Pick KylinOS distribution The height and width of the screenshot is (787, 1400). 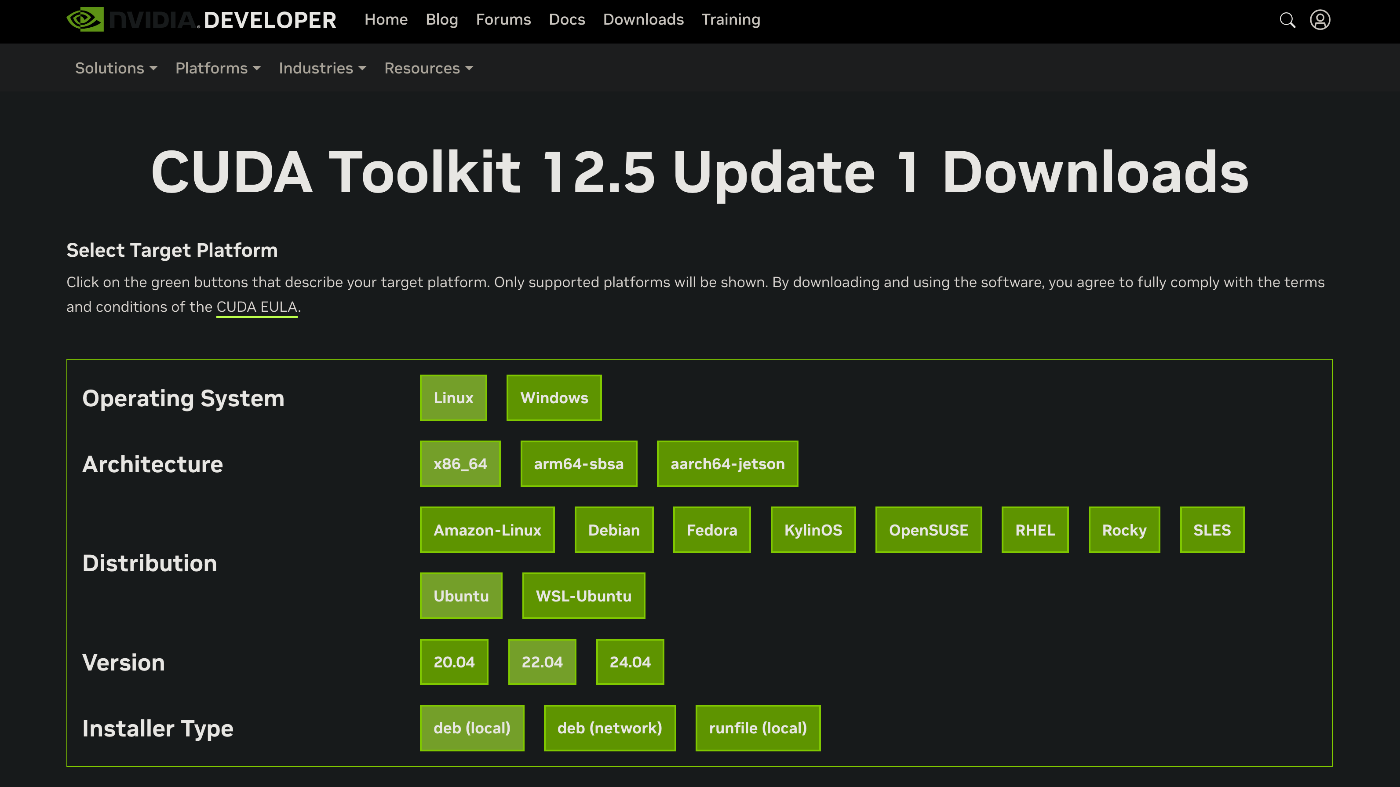(813, 530)
